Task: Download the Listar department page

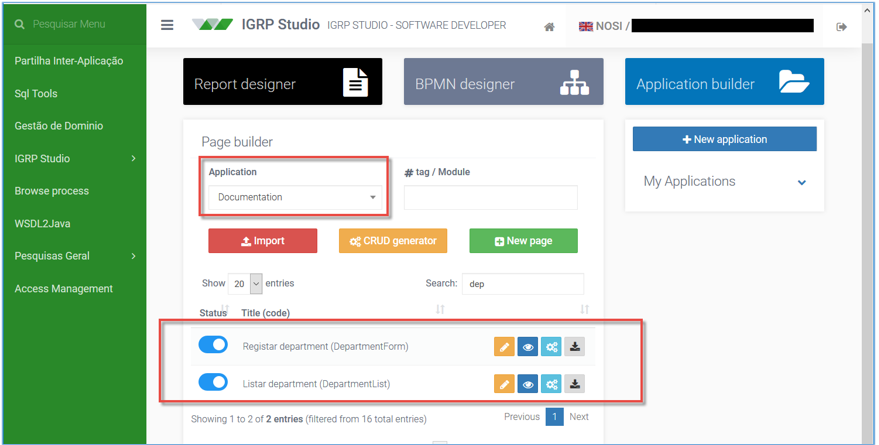Action: (x=575, y=384)
